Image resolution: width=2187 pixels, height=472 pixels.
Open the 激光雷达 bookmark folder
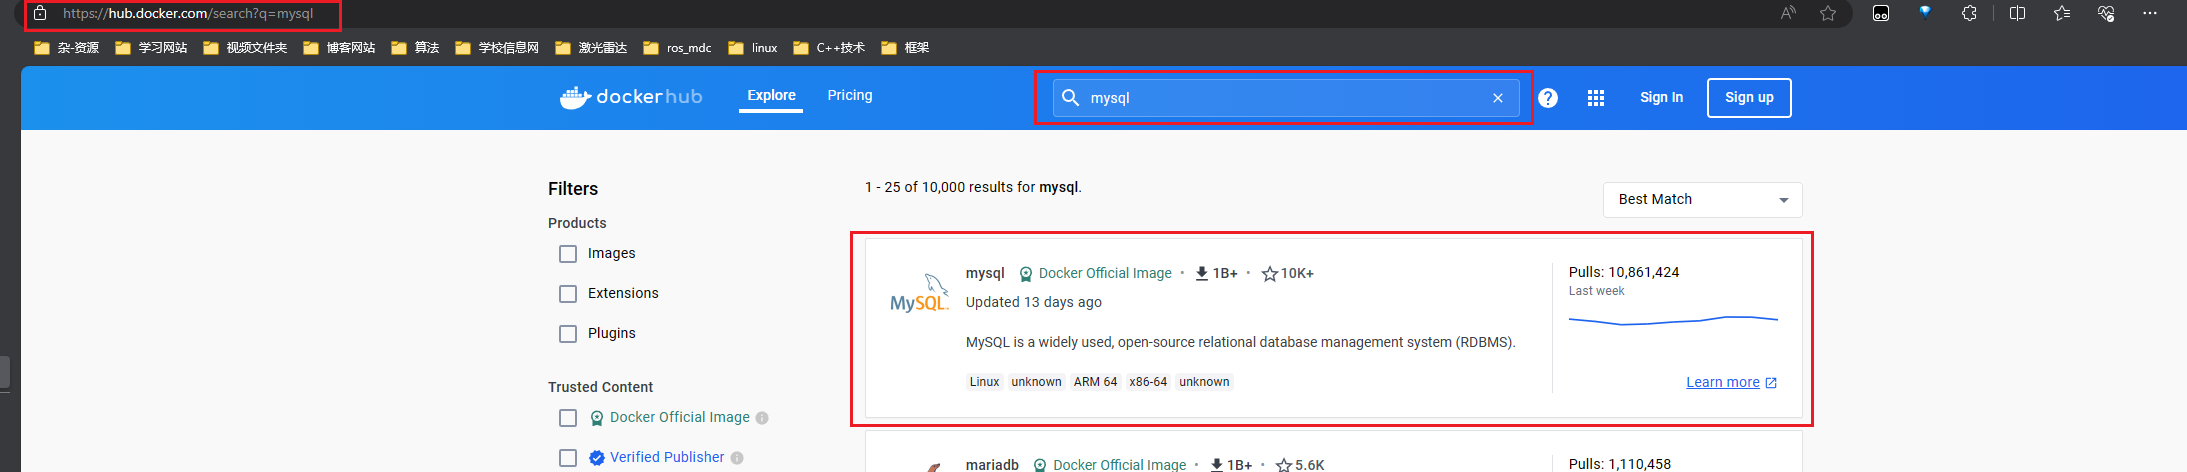pos(591,48)
